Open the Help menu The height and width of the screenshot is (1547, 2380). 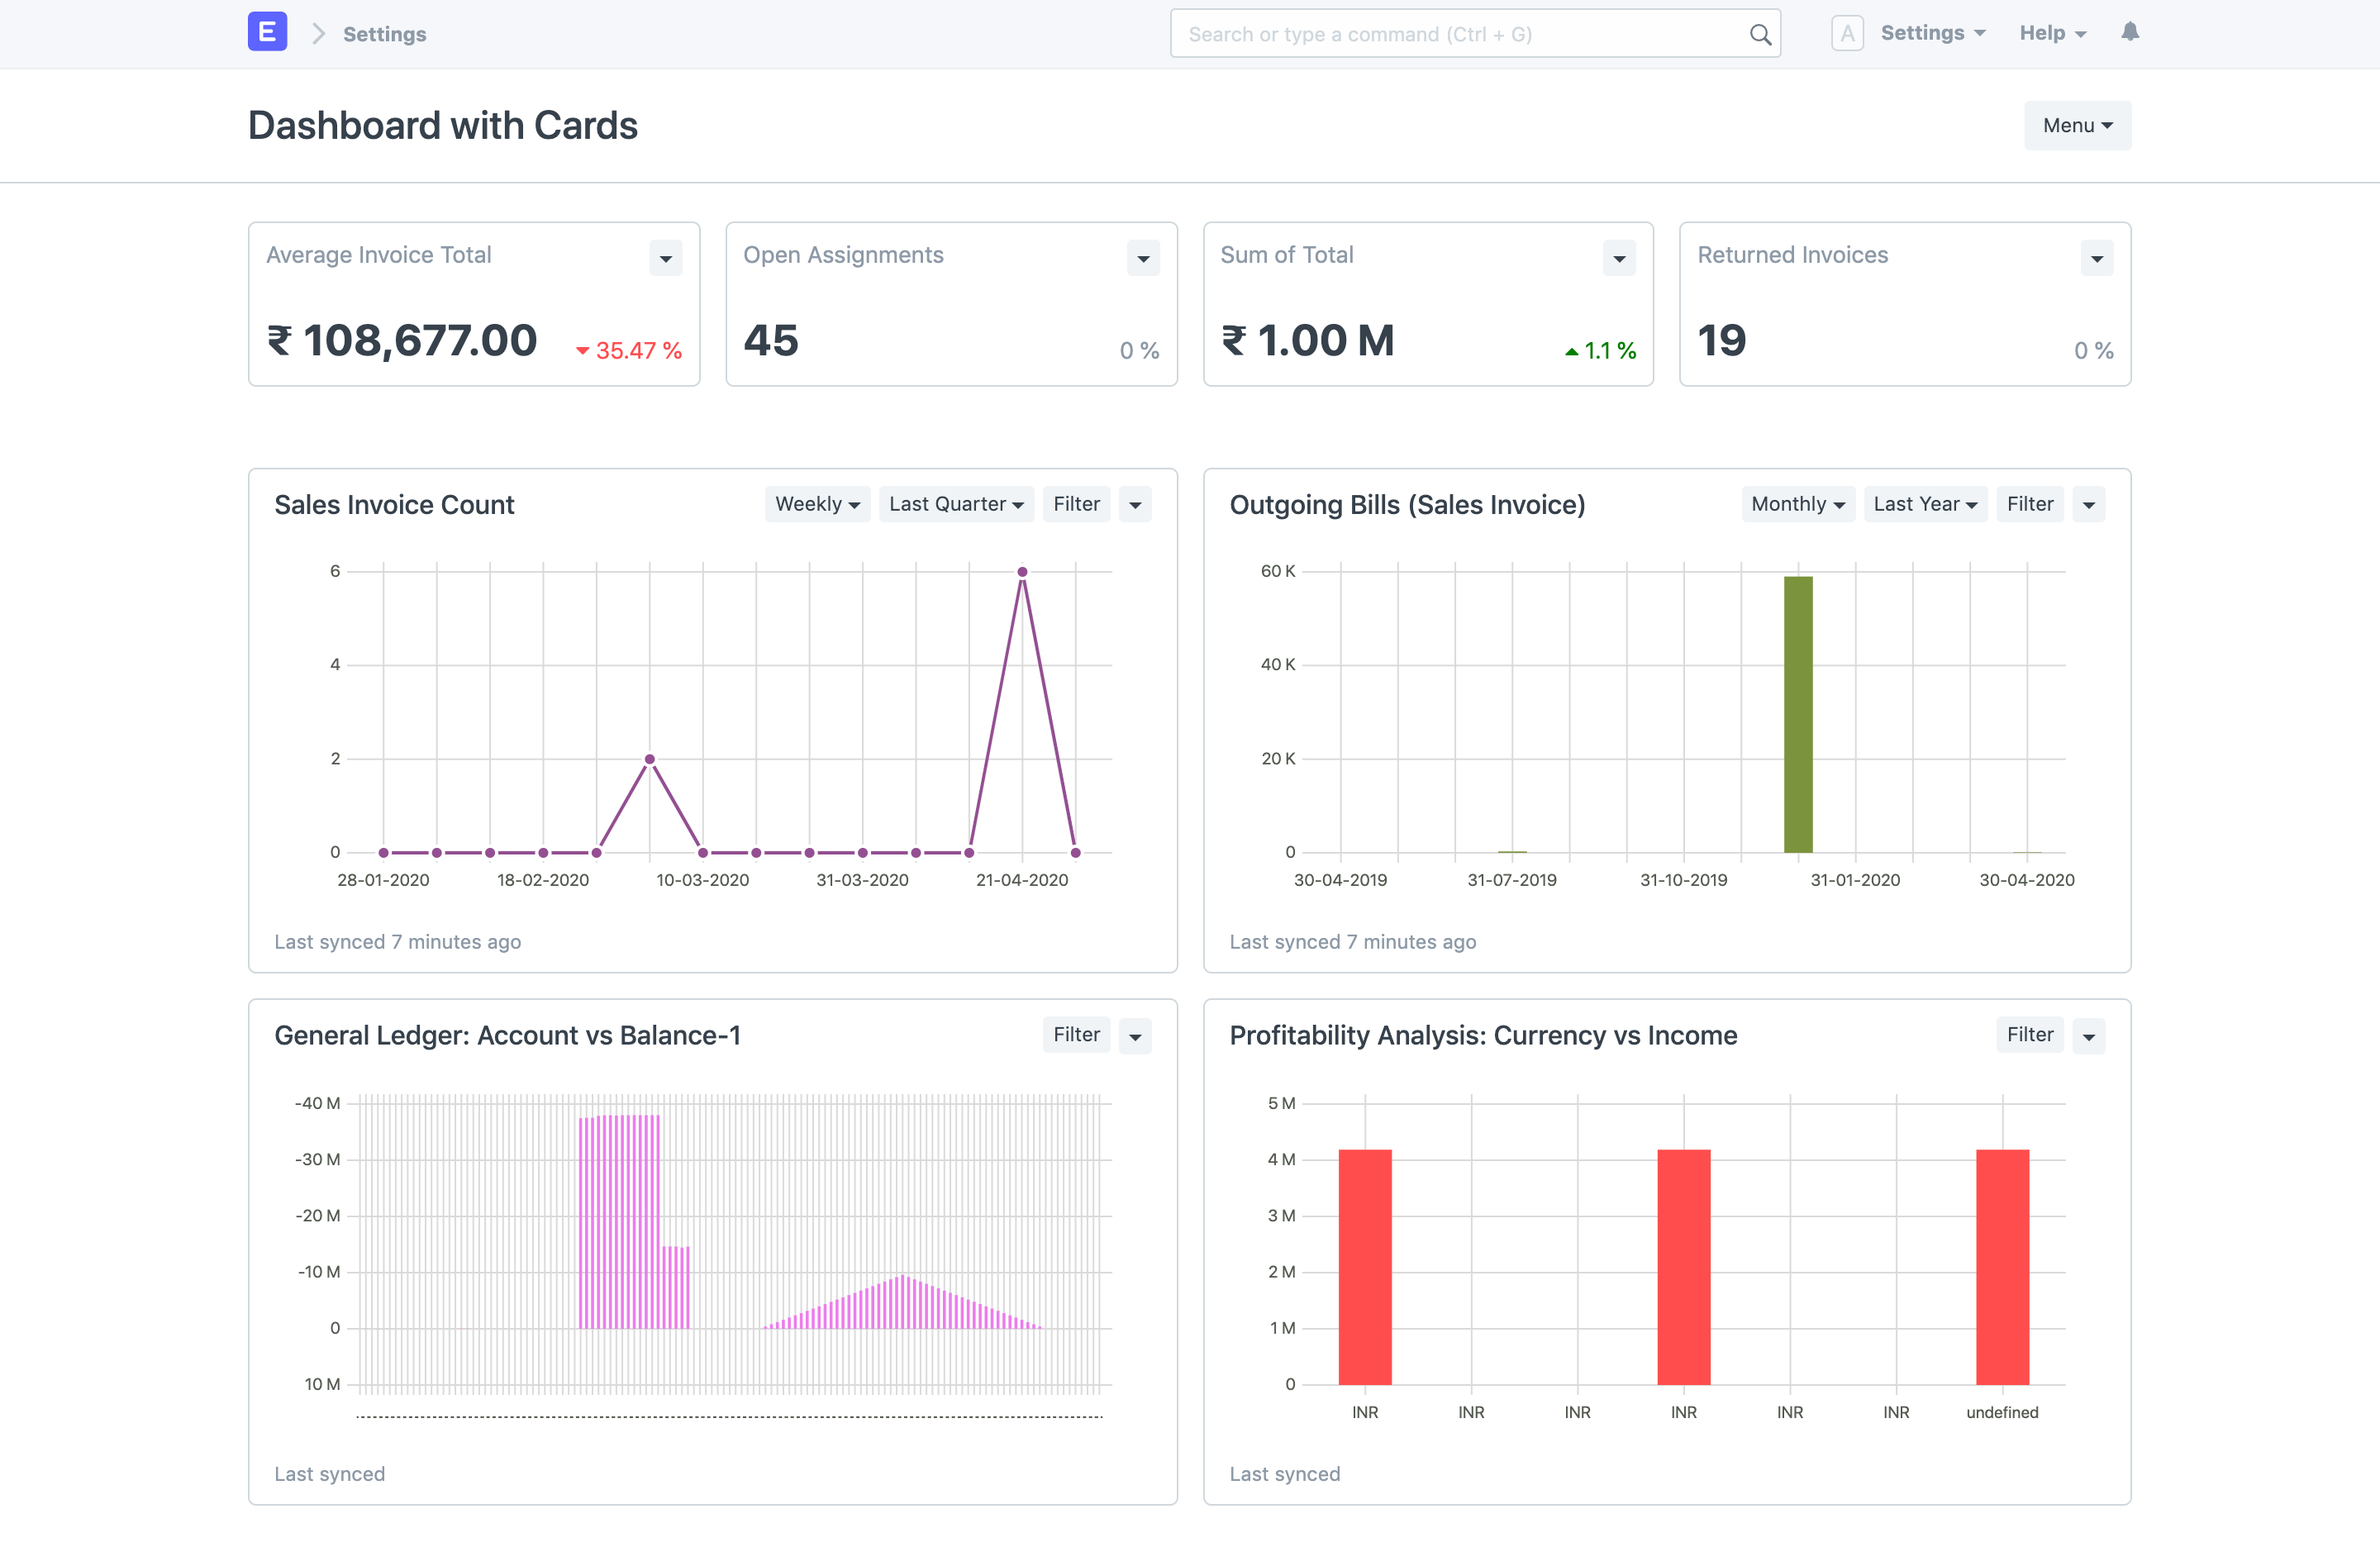[2052, 33]
